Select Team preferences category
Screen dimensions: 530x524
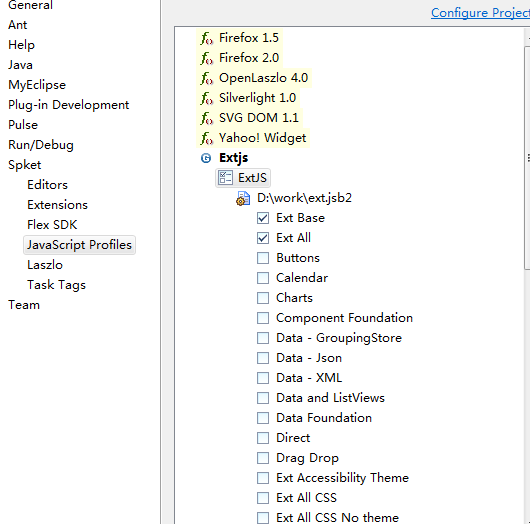pos(24,305)
